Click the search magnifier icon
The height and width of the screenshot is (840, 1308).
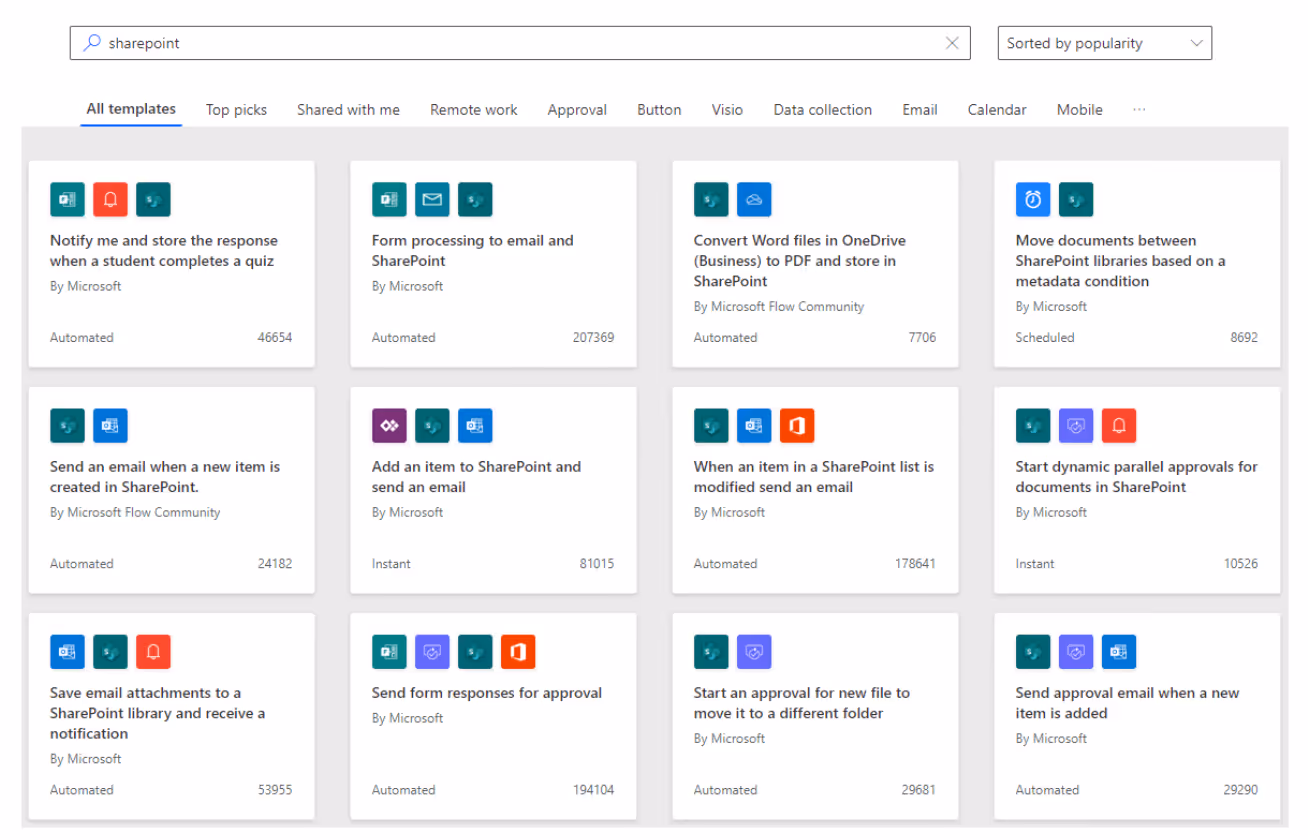click(91, 43)
